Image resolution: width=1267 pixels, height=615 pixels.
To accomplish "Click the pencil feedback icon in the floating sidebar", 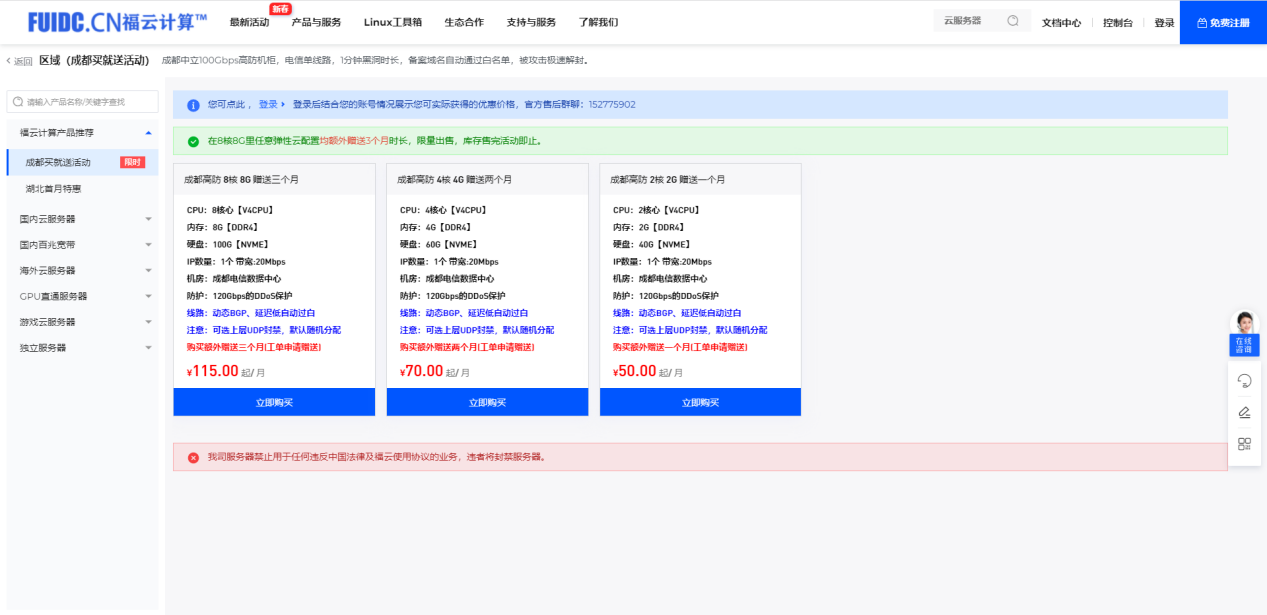I will click(1244, 412).
